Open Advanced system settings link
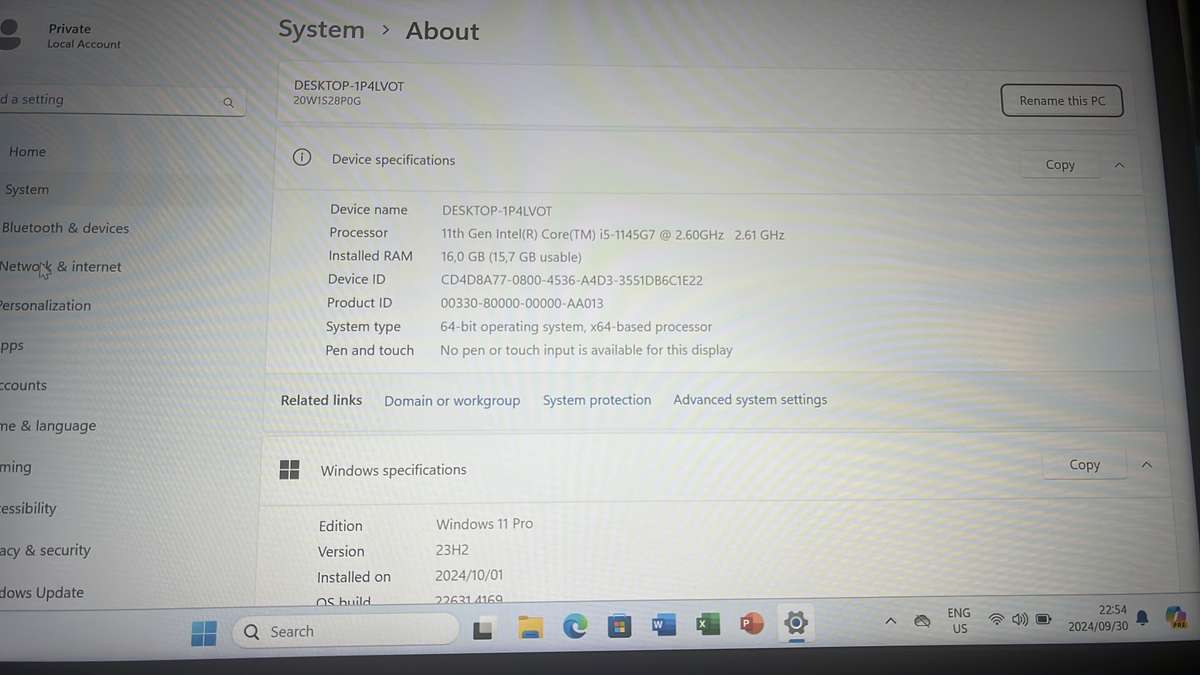This screenshot has width=1200, height=675. pyautogui.click(x=750, y=399)
